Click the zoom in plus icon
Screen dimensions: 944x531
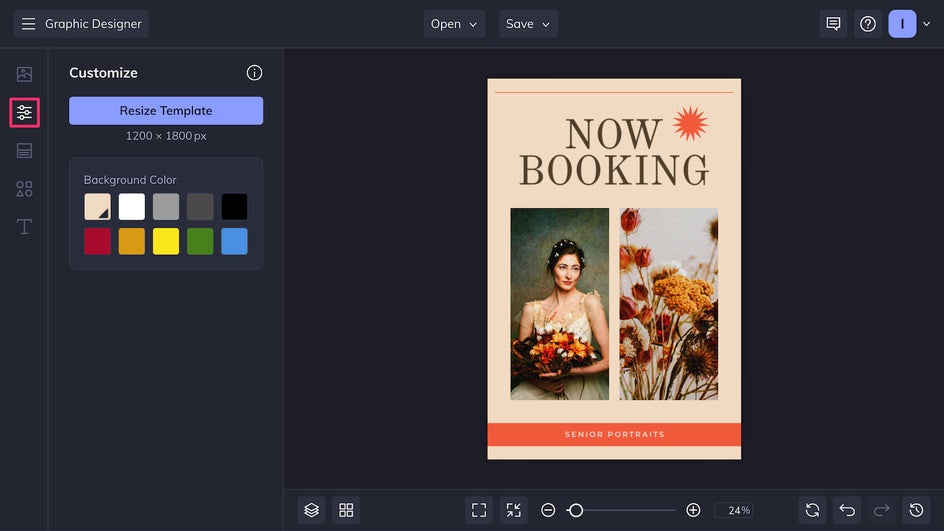[x=693, y=510]
